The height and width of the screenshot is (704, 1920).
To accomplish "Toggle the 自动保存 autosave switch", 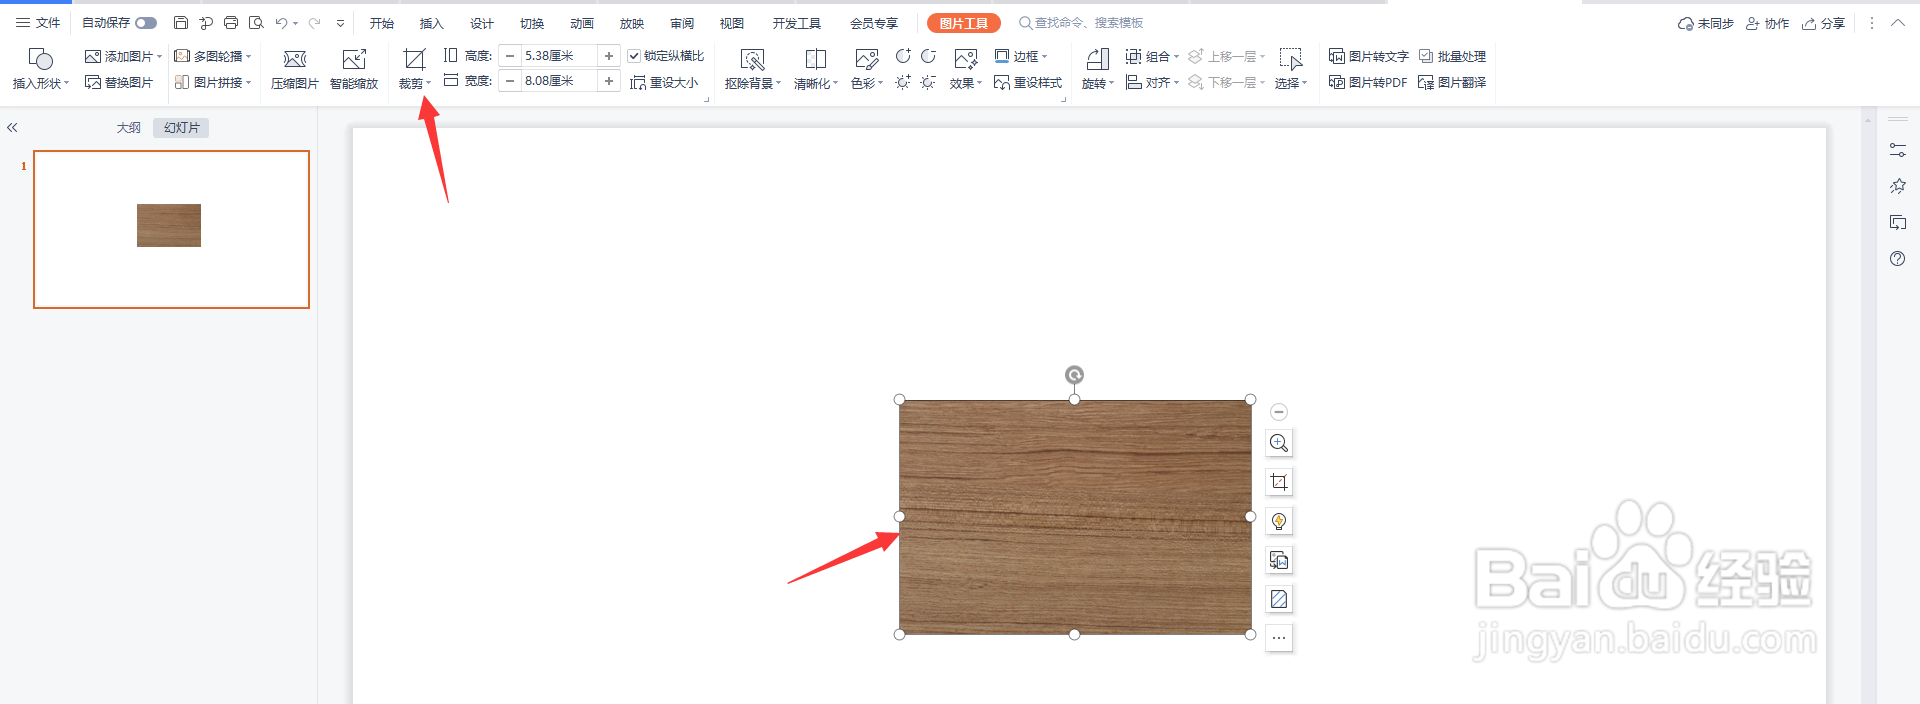I will [x=146, y=23].
